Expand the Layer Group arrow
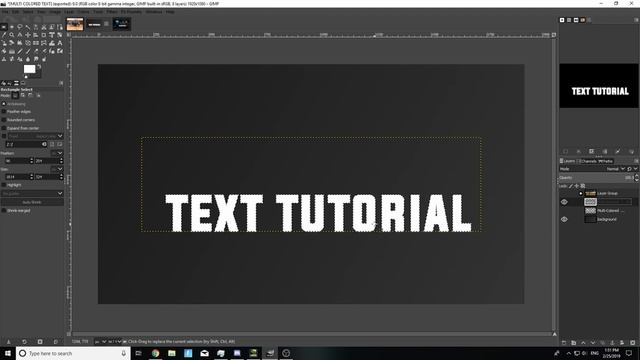This screenshot has height=360, width=640. point(581,193)
